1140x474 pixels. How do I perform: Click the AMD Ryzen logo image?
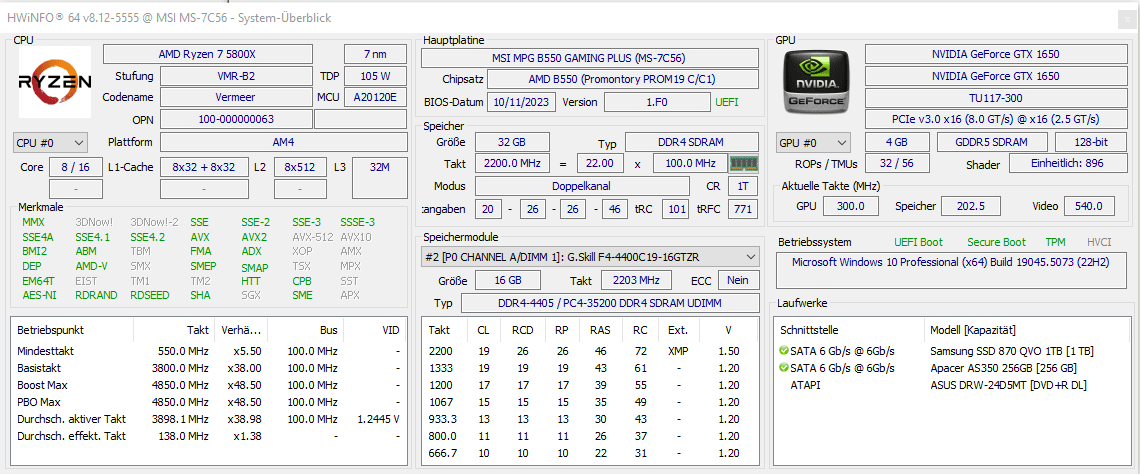[x=55, y=81]
